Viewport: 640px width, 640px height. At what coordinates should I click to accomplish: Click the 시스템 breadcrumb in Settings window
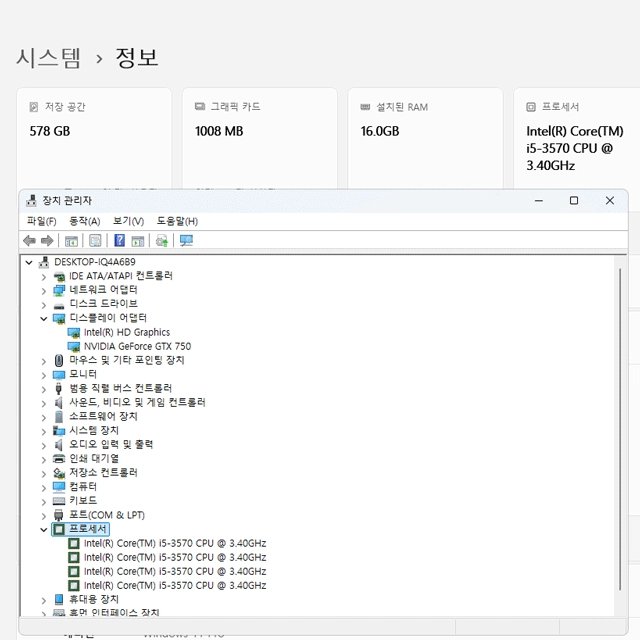(x=48, y=58)
